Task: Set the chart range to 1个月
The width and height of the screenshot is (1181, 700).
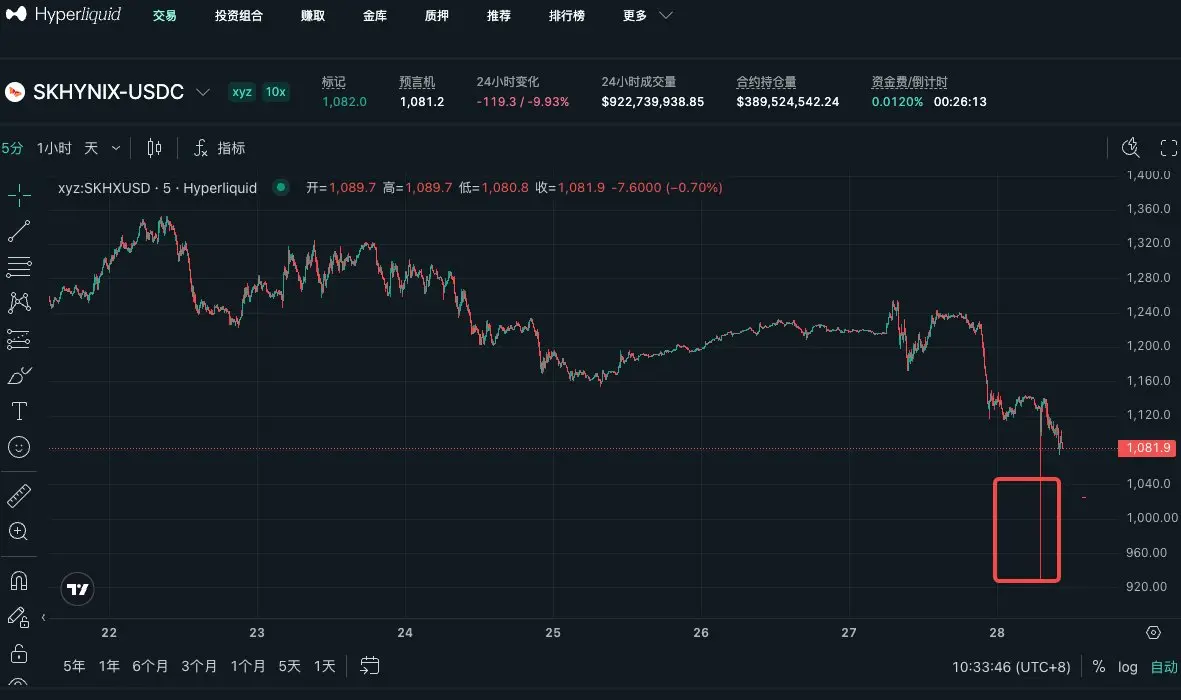Action: (x=247, y=666)
